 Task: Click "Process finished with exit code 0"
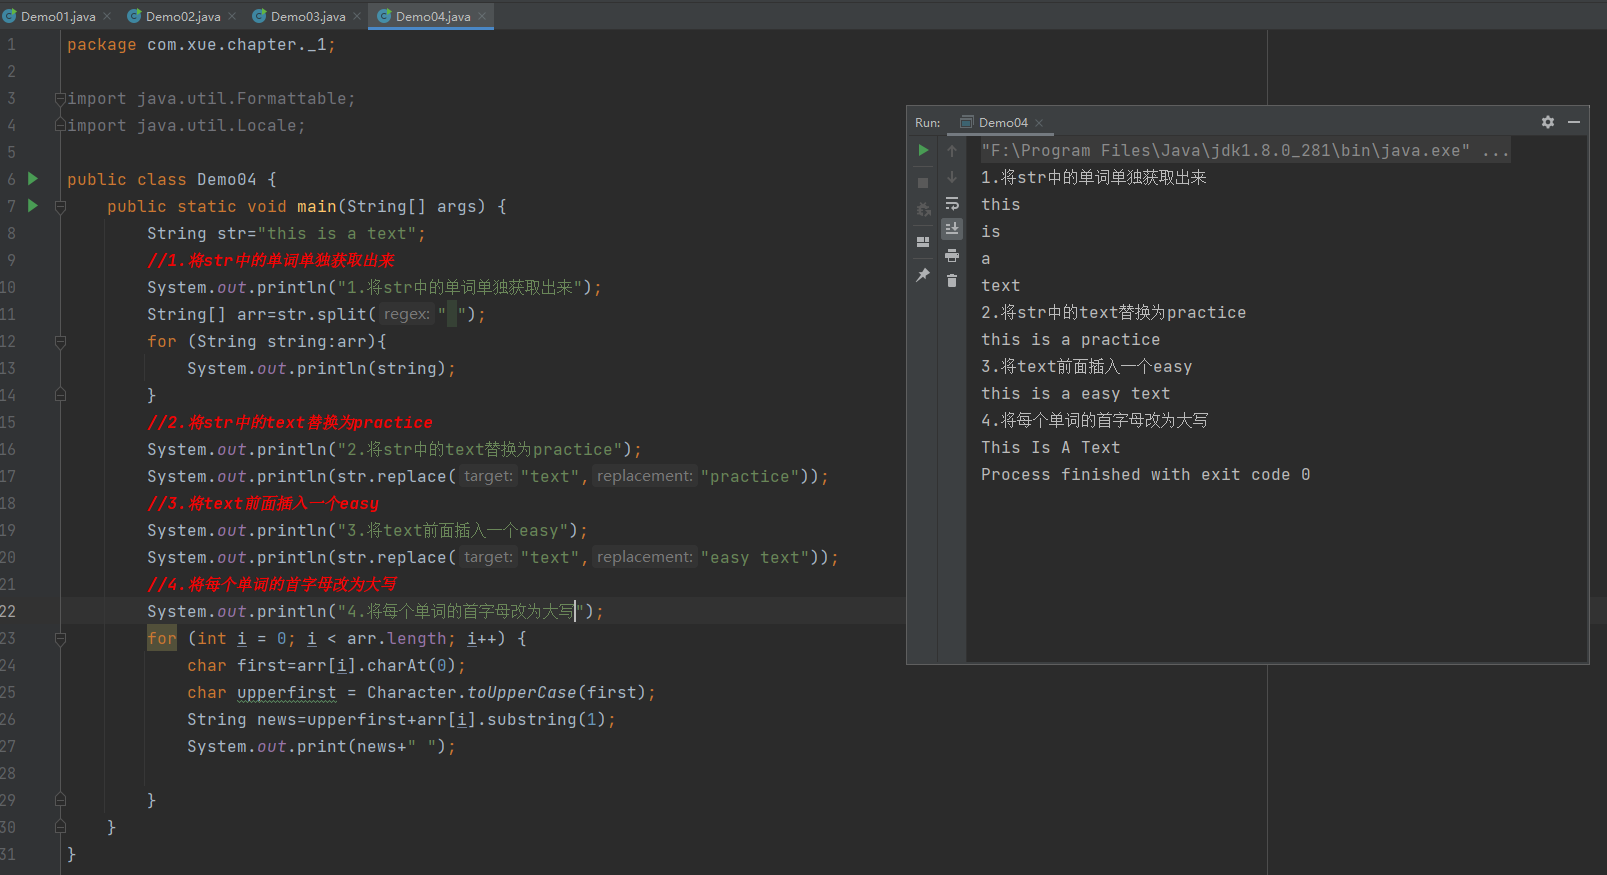pos(1145,475)
